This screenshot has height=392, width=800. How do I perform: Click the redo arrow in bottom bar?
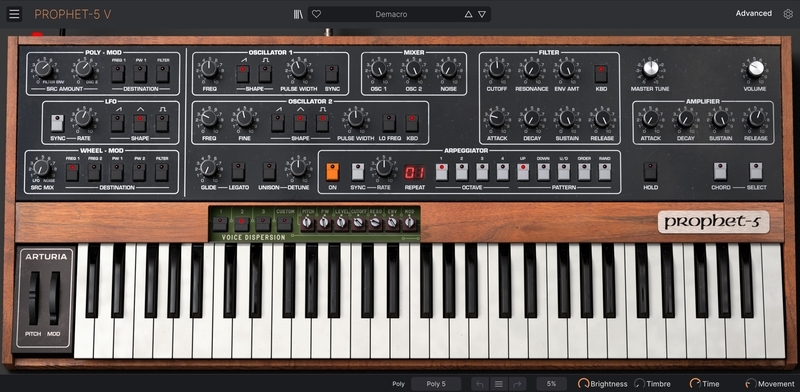517,384
